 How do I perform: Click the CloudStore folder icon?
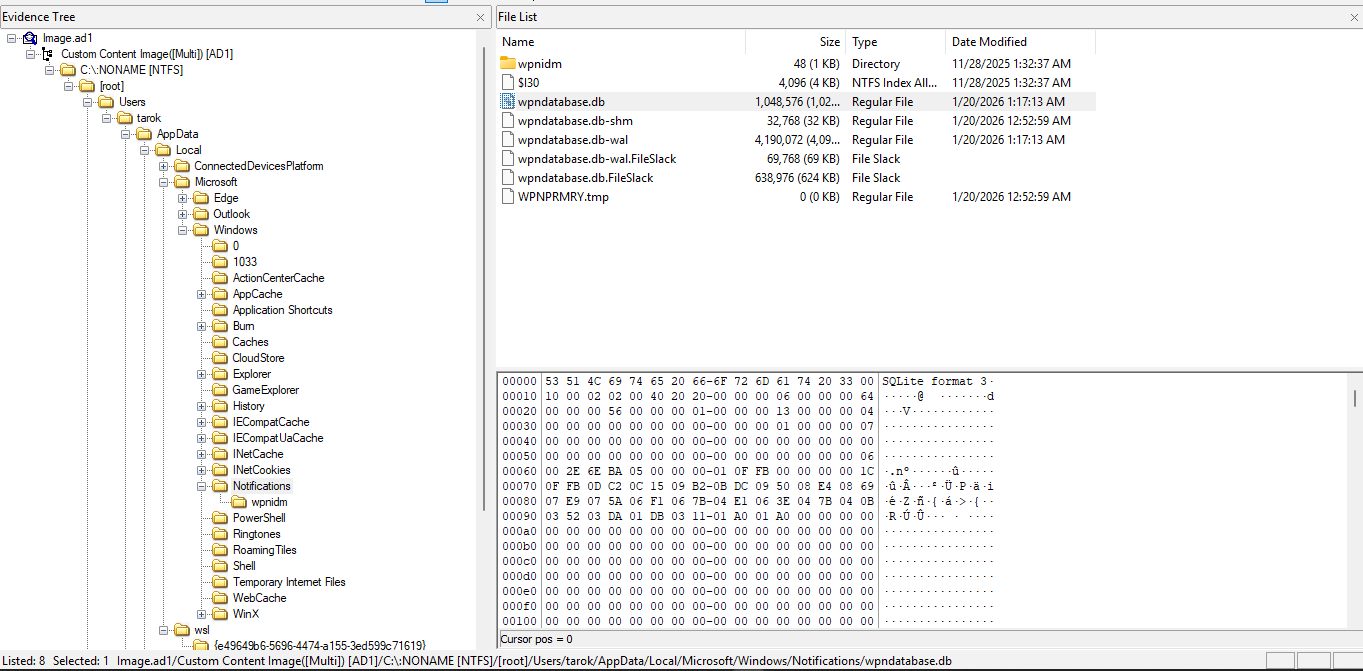[x=220, y=358]
